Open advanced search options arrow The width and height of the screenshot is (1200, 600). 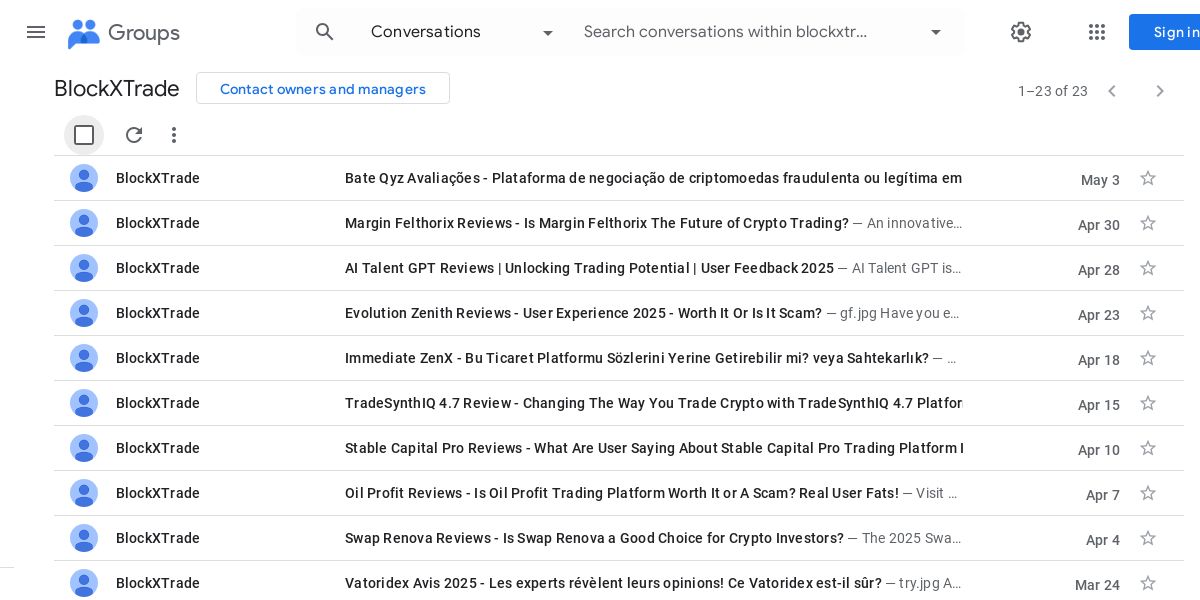click(936, 32)
